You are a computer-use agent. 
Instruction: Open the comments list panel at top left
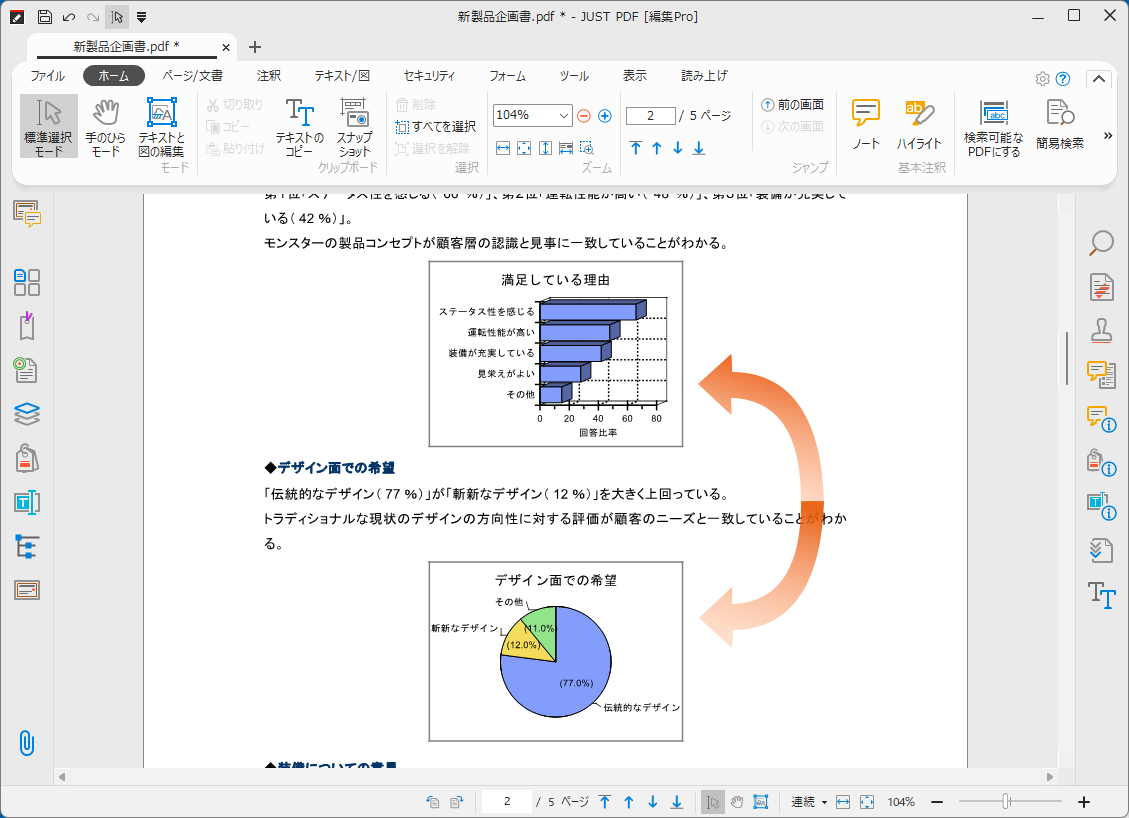click(x=27, y=215)
